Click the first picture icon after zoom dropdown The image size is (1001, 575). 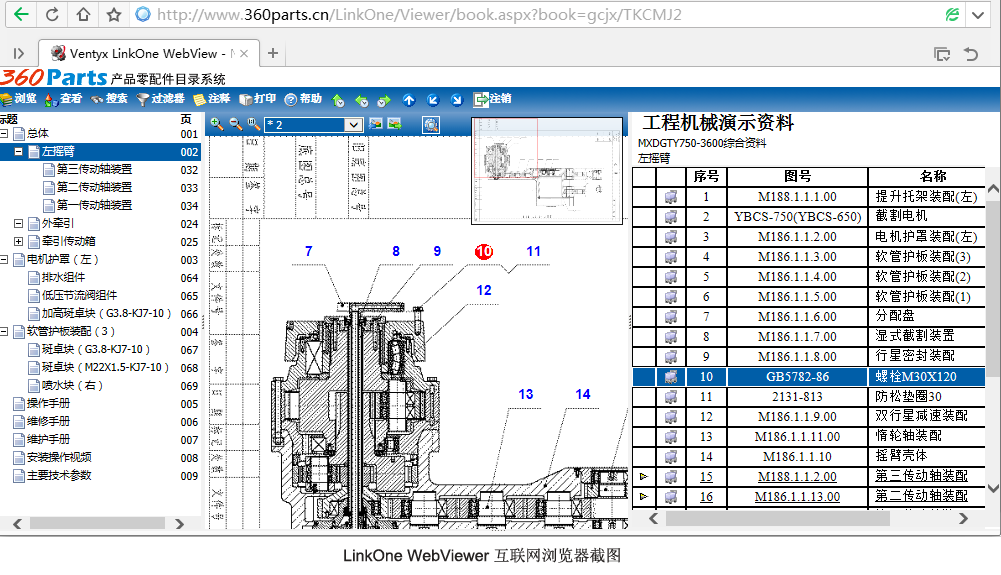point(375,124)
